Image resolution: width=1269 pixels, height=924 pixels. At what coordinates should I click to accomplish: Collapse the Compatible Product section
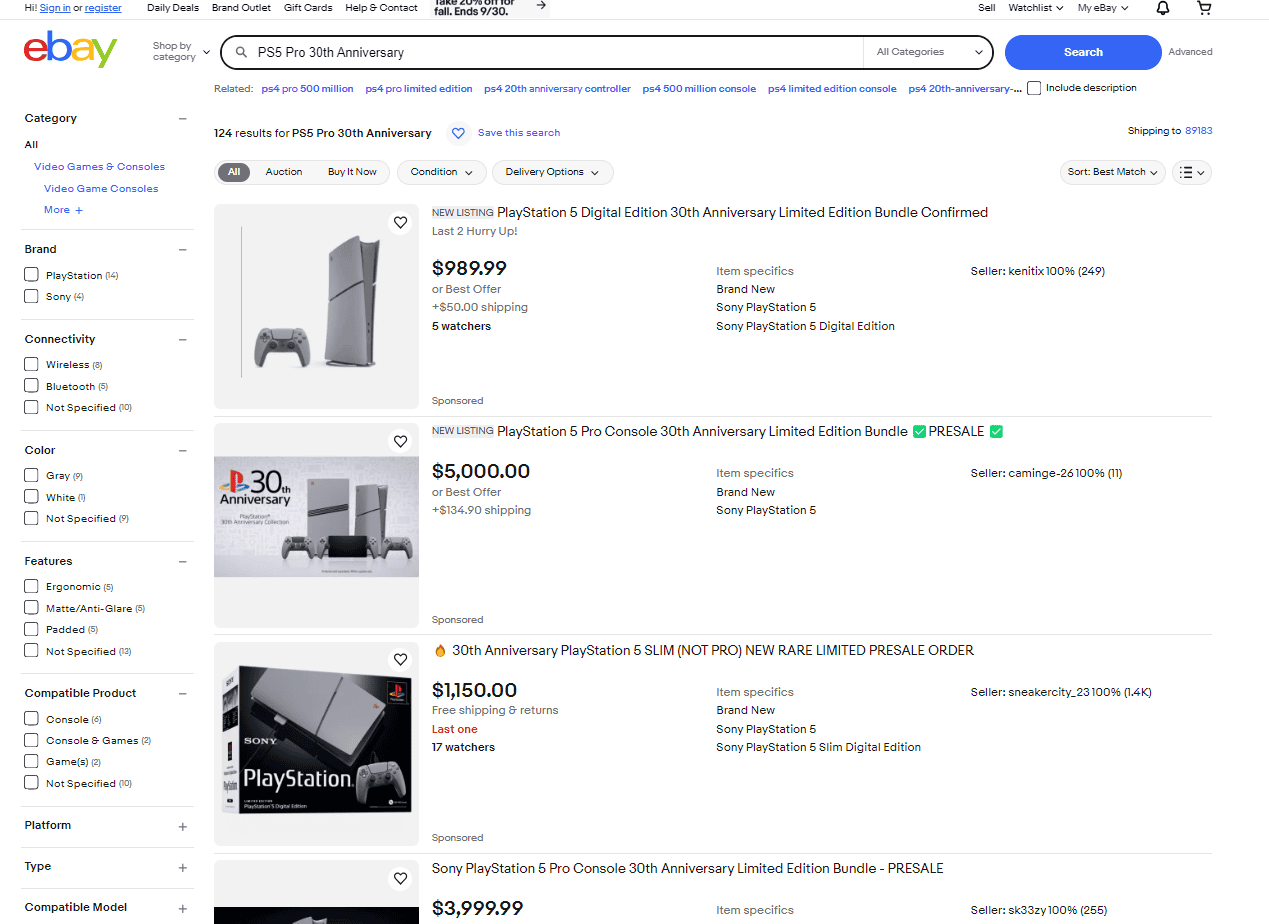182,694
